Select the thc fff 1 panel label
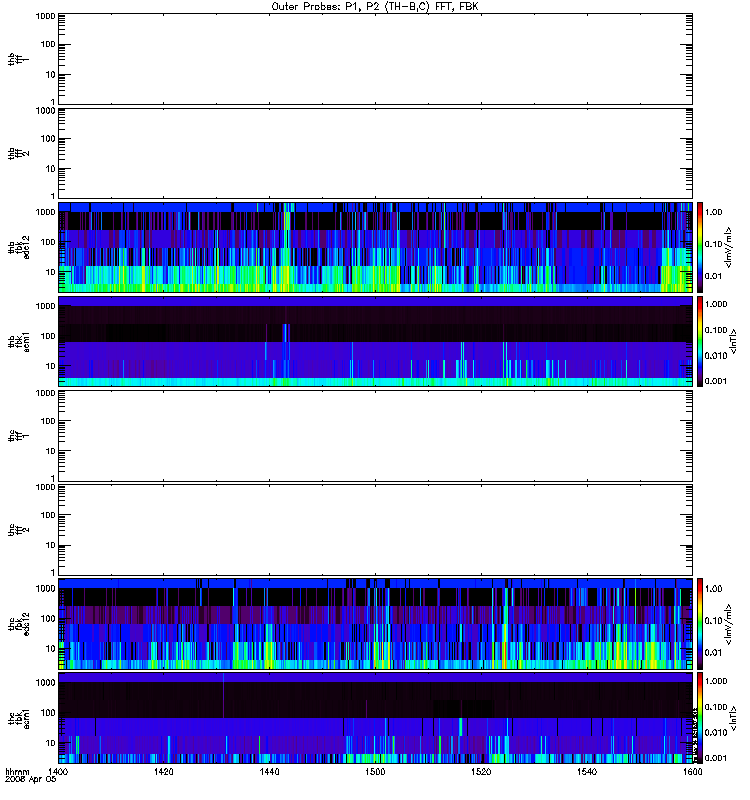The height and width of the screenshot is (800, 750). (x=18, y=436)
